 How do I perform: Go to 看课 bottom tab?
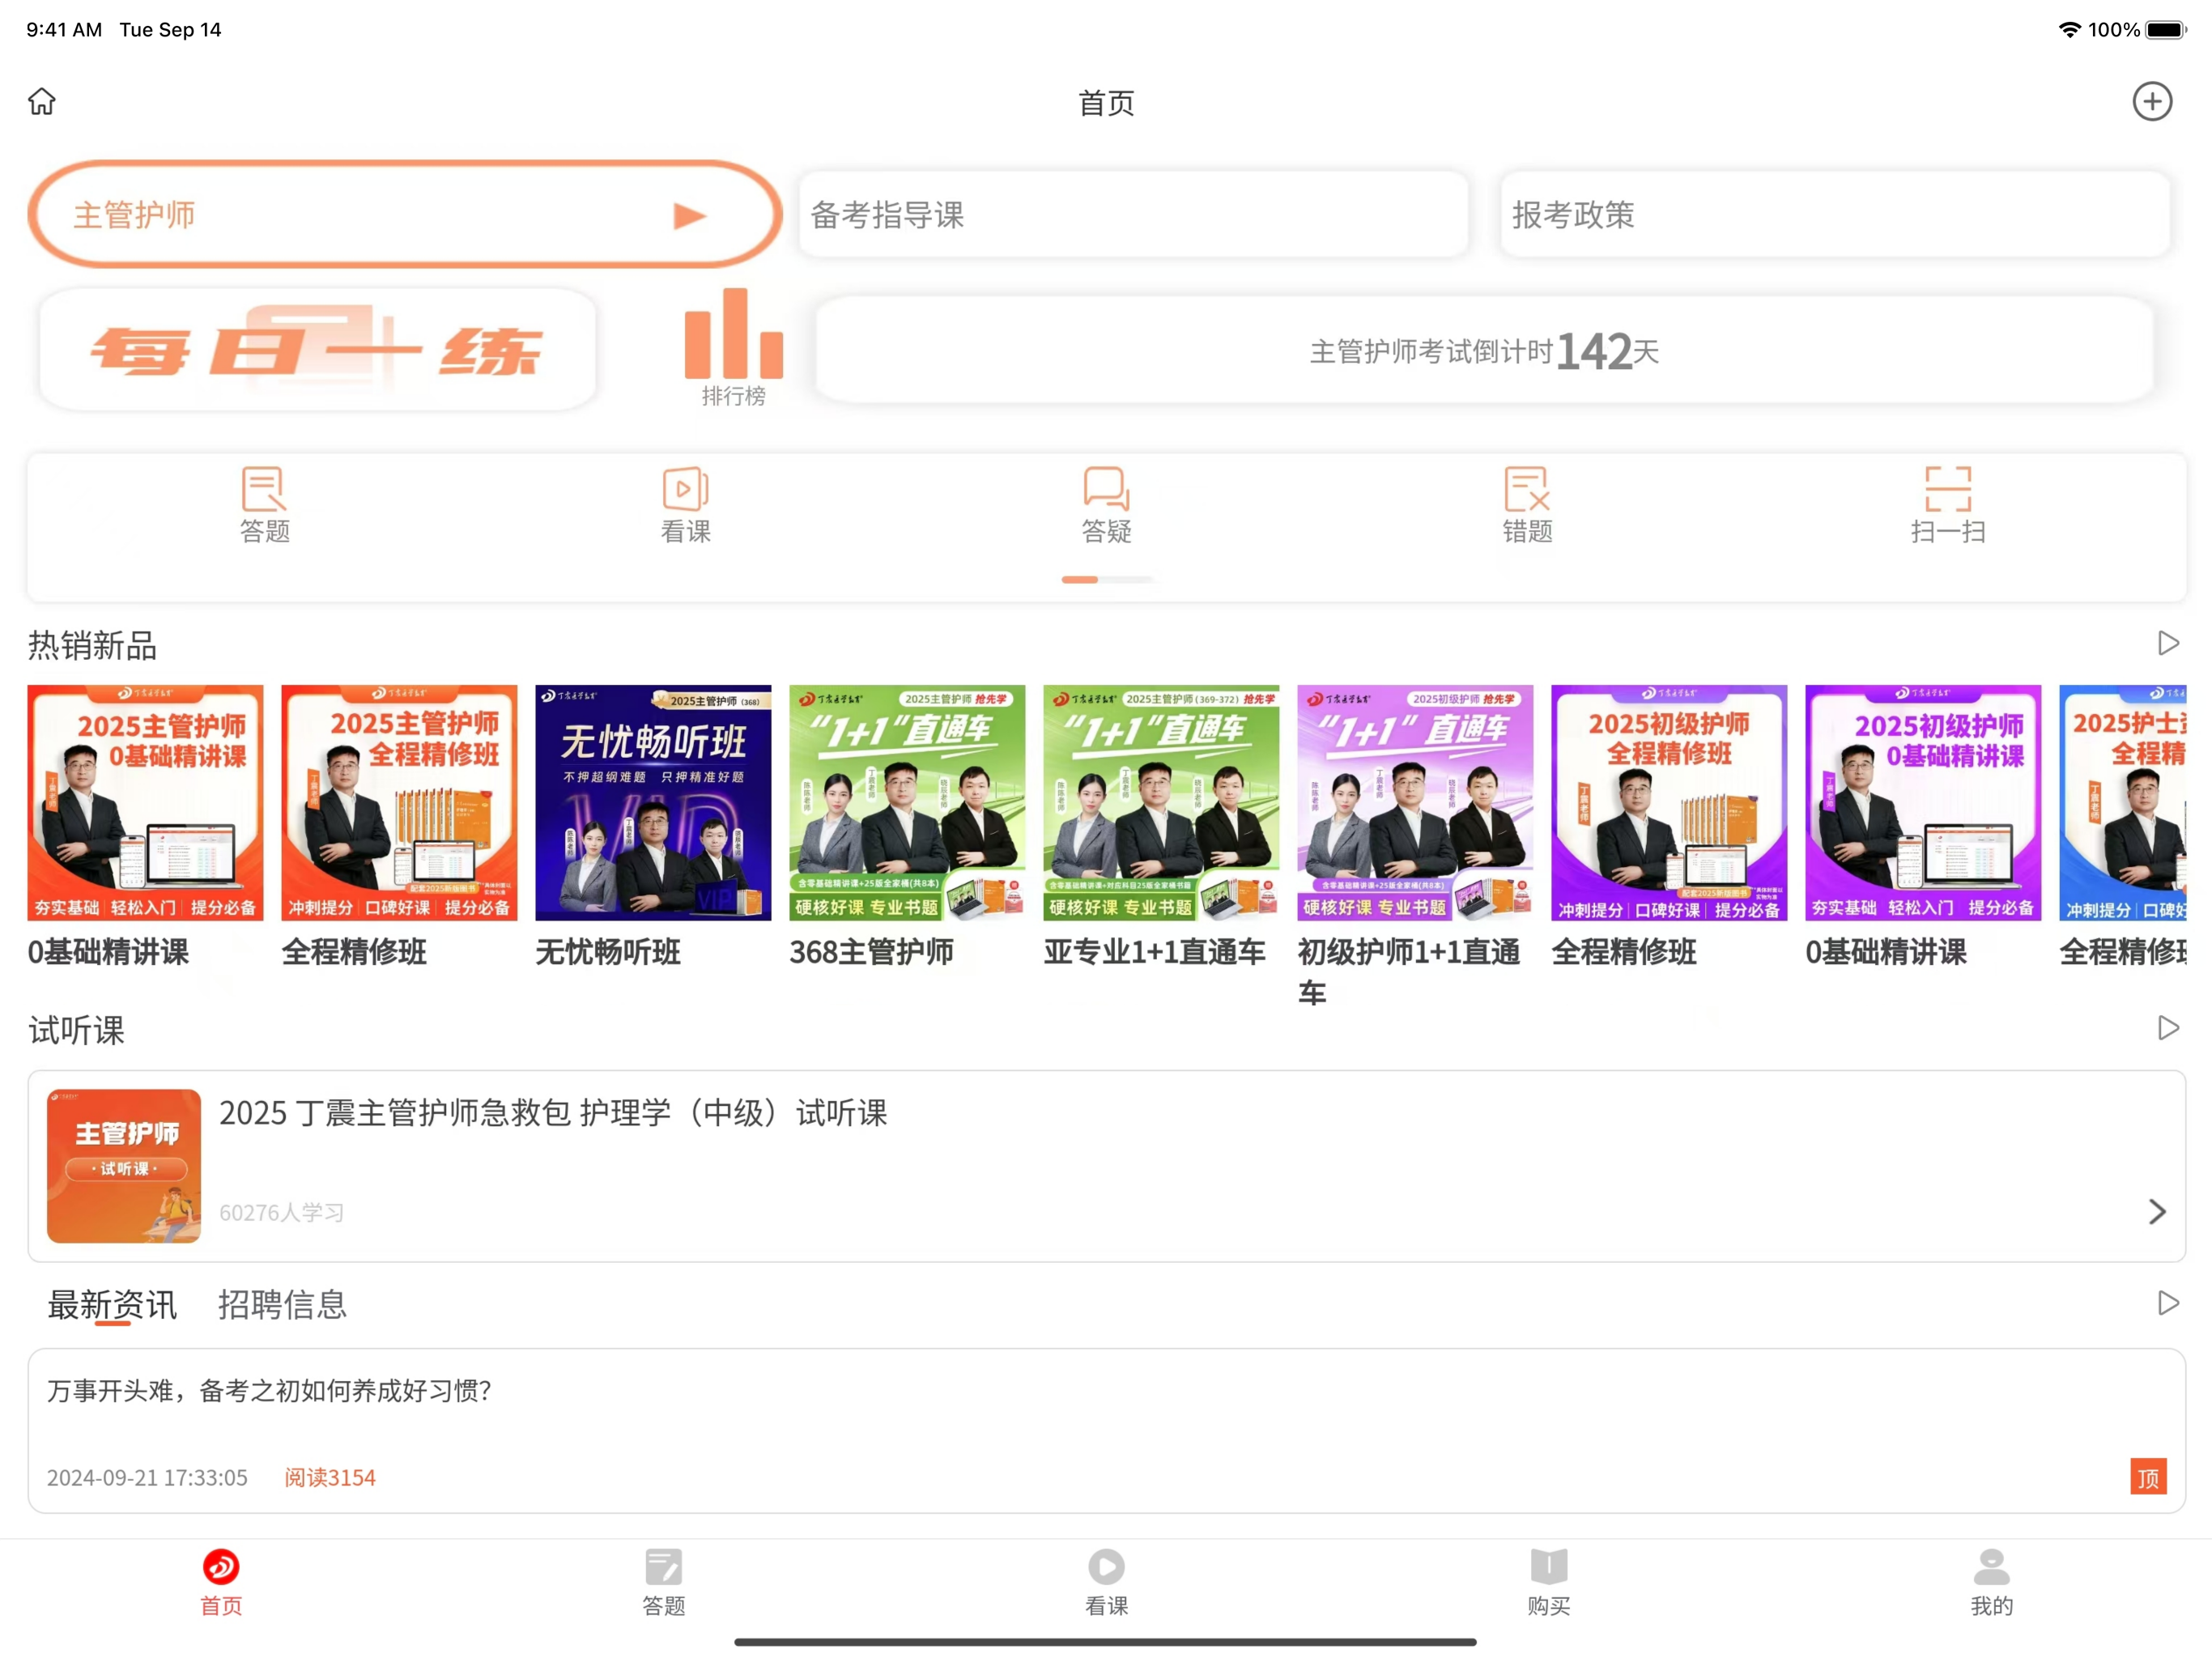tap(1106, 1582)
